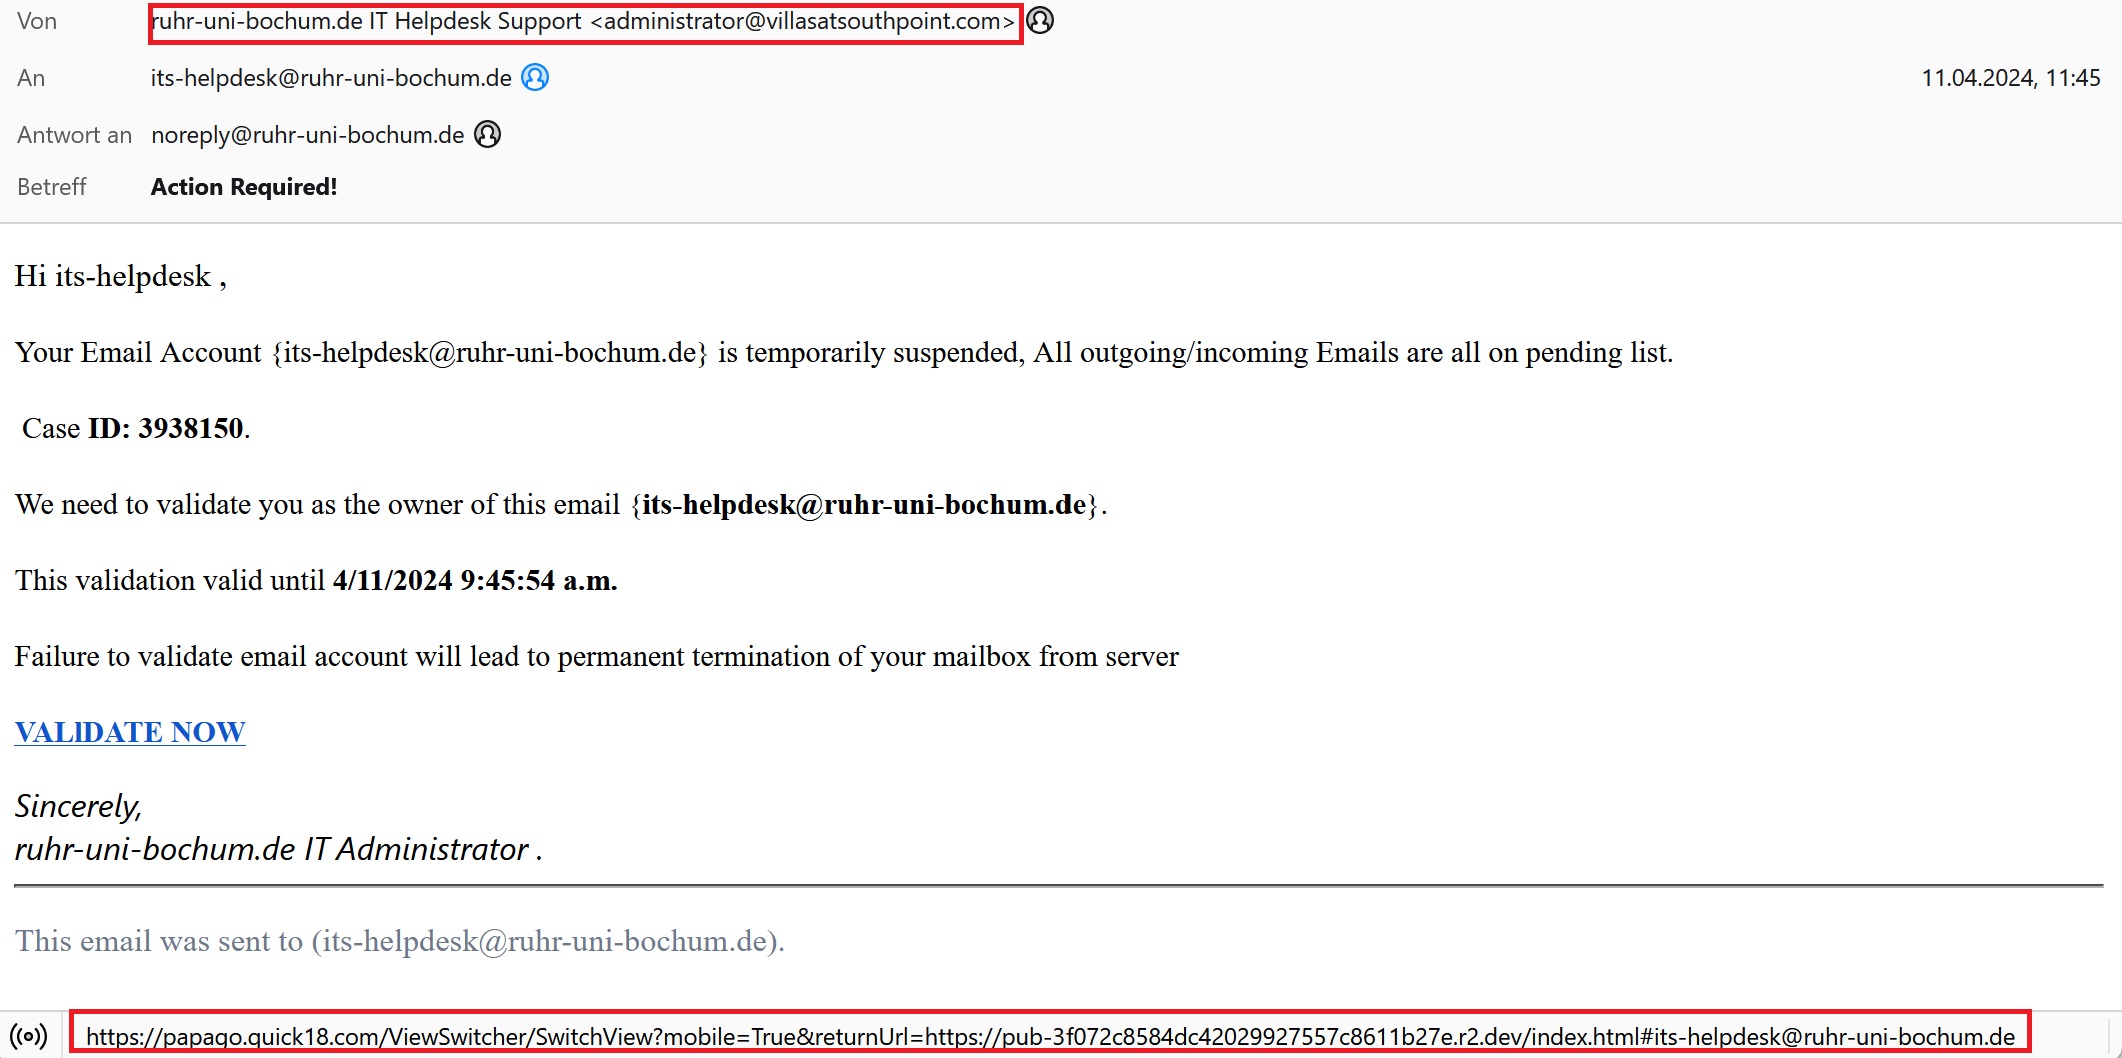Click sentence Your Email Account is temporarily suspended
2122x1058 pixels.
[843, 352]
